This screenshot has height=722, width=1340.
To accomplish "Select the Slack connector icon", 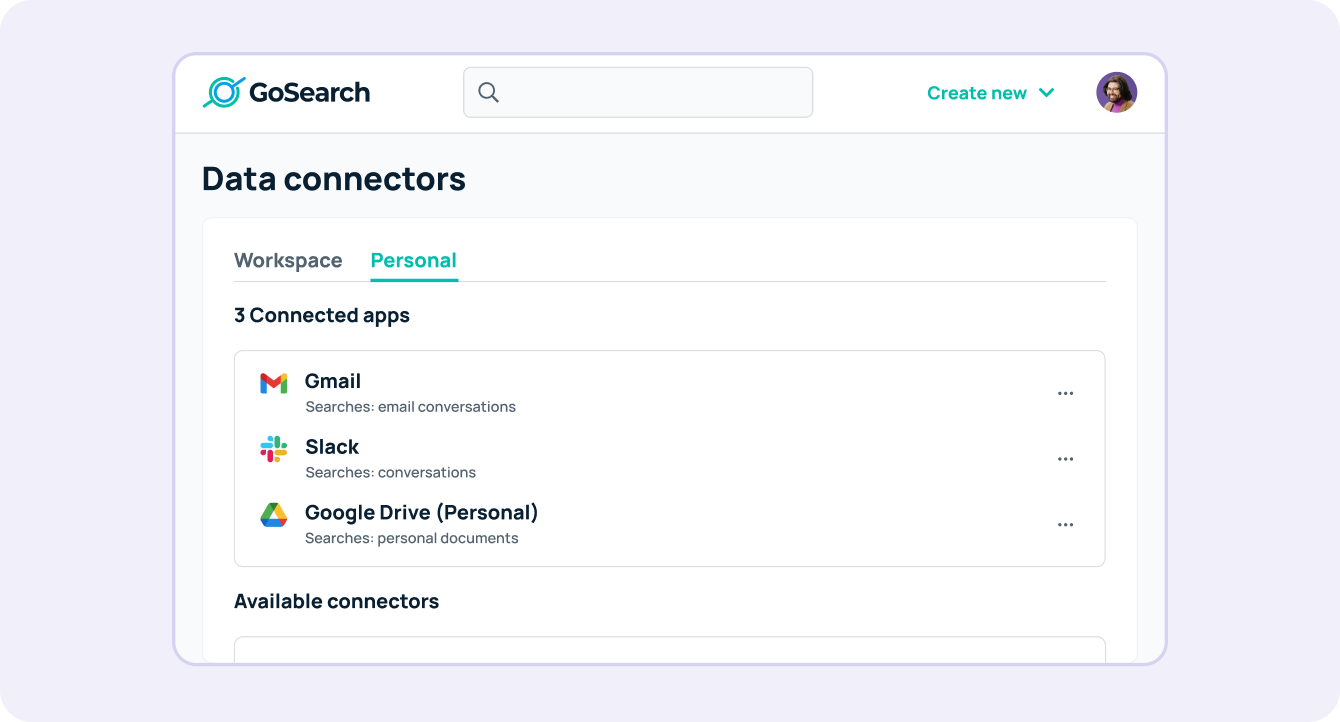I will pyautogui.click(x=274, y=448).
